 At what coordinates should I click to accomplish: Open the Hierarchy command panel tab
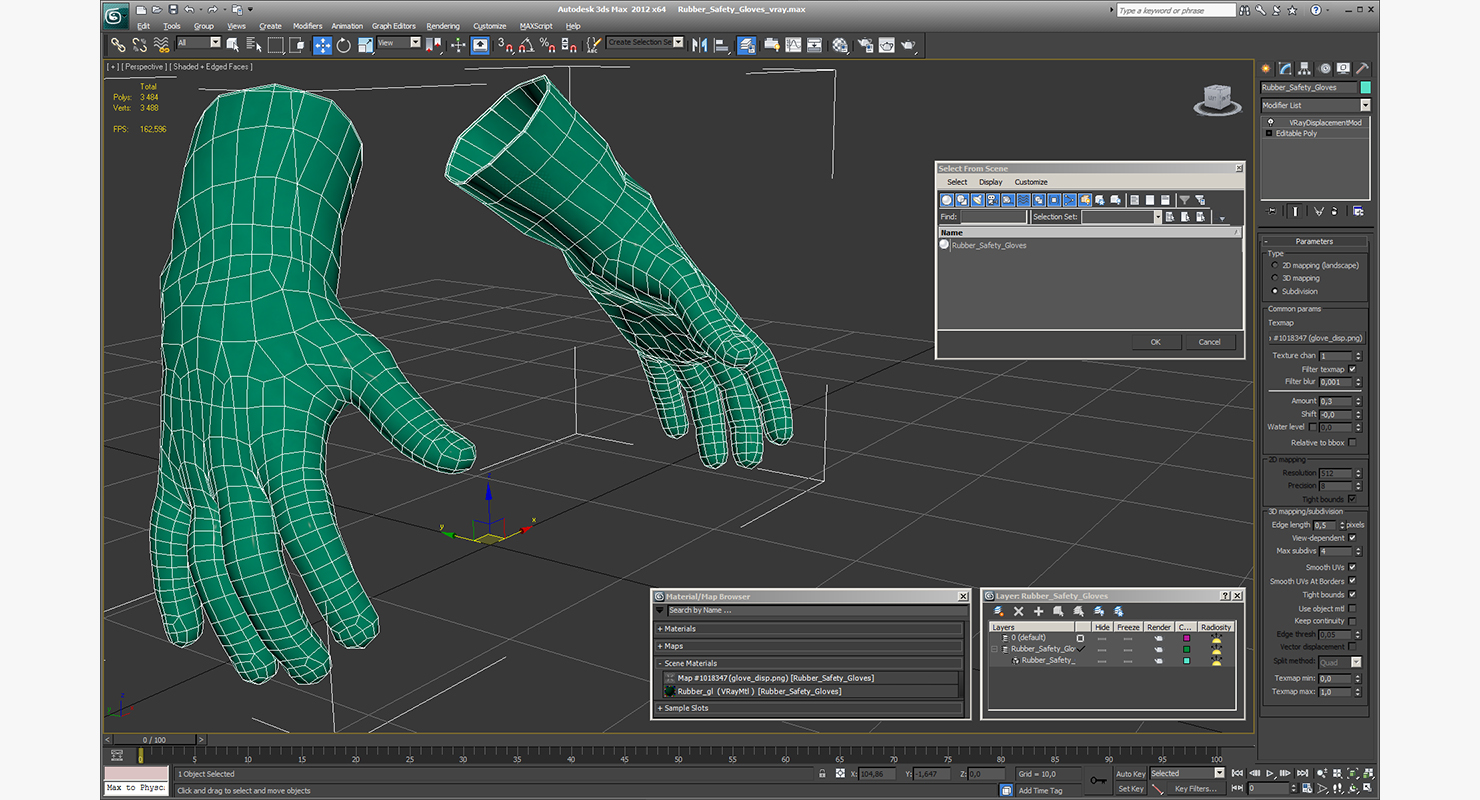[x=1305, y=69]
